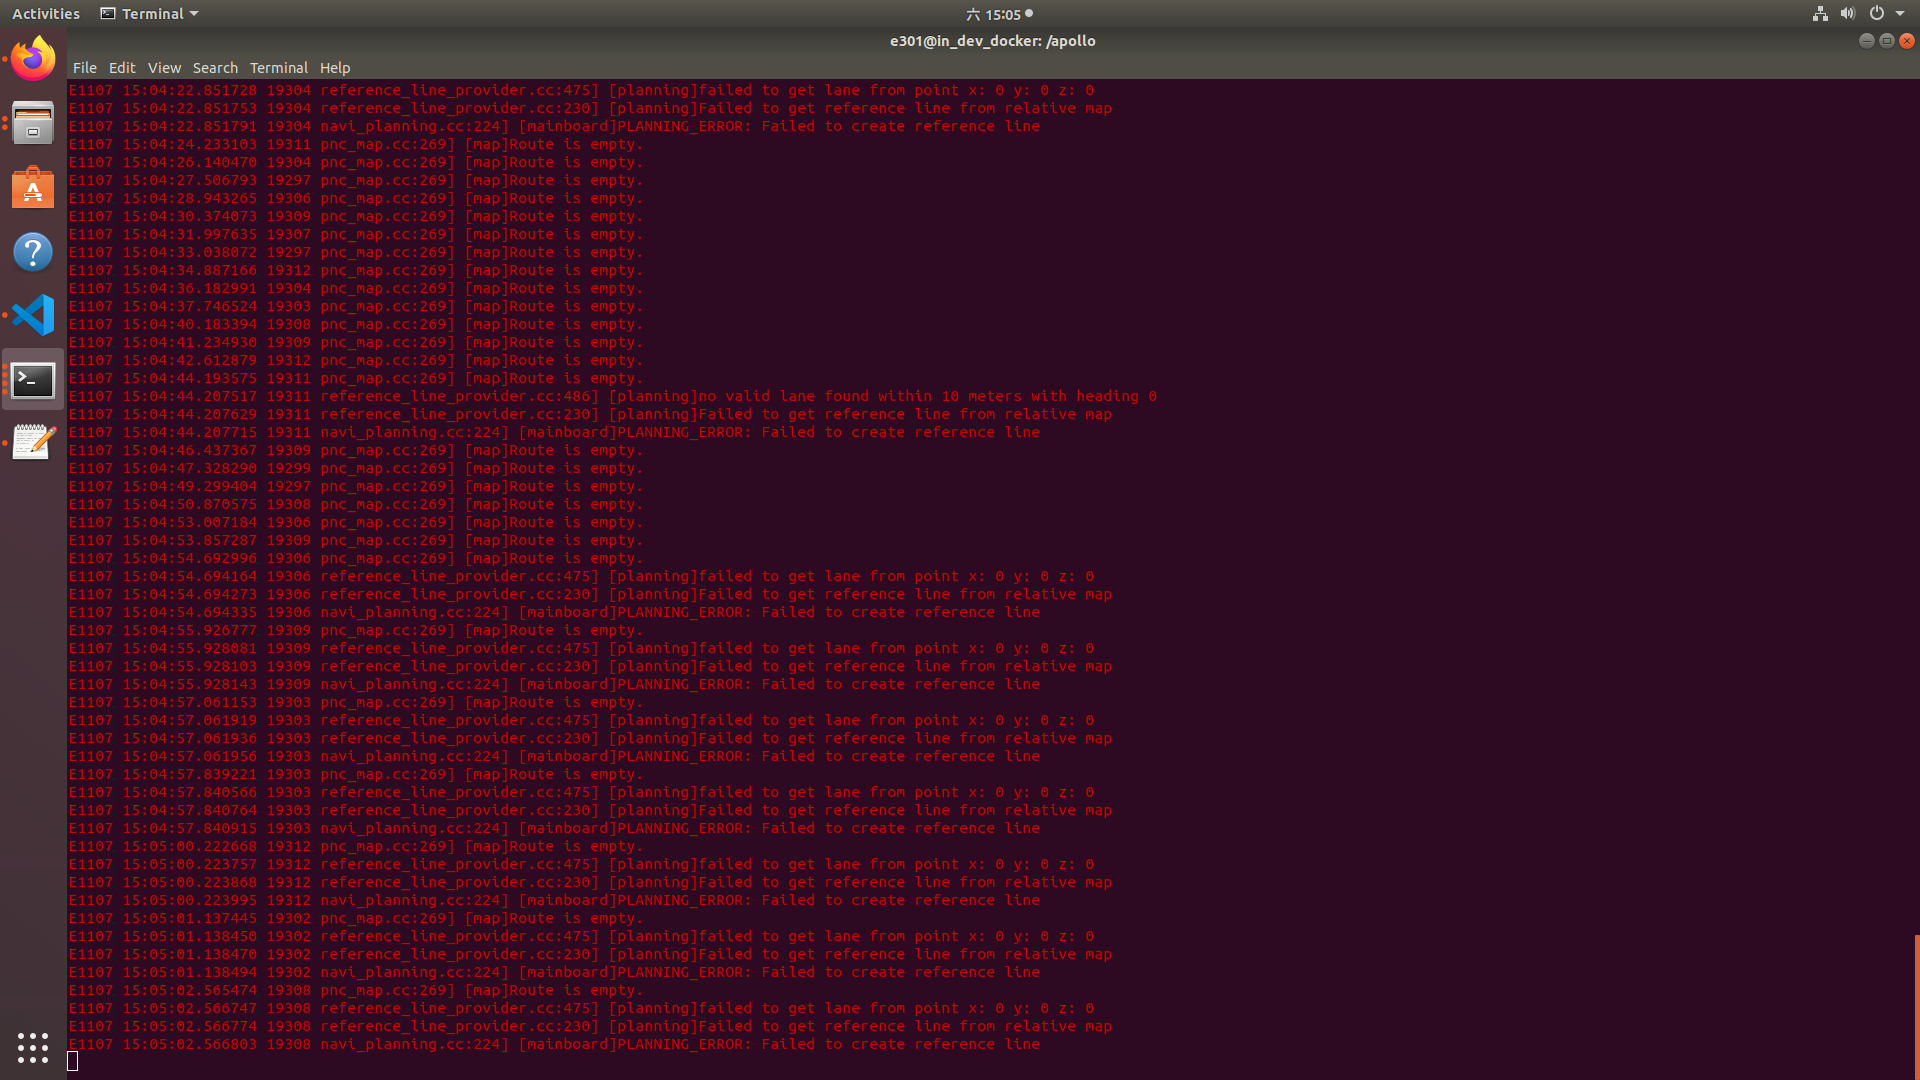1920x1080 pixels.
Task: Open the Help dock icon
Action: (33, 252)
